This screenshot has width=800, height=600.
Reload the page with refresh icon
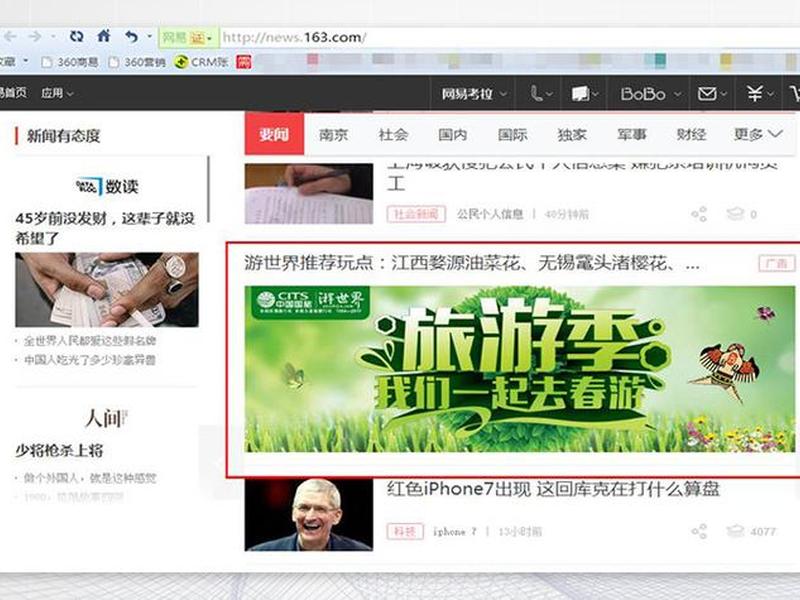(77, 36)
